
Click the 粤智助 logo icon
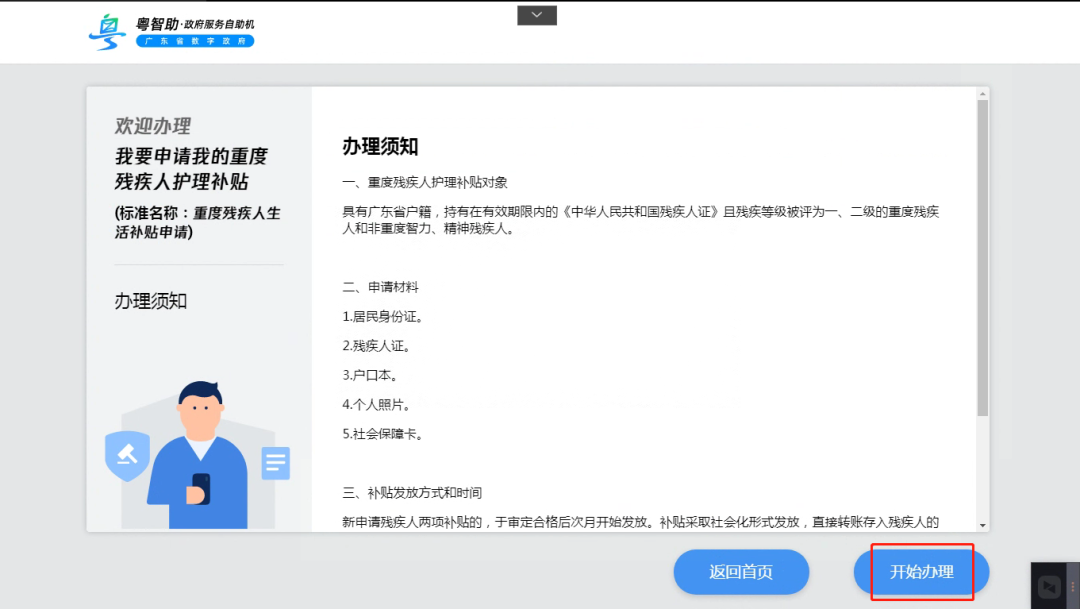pyautogui.click(x=106, y=30)
